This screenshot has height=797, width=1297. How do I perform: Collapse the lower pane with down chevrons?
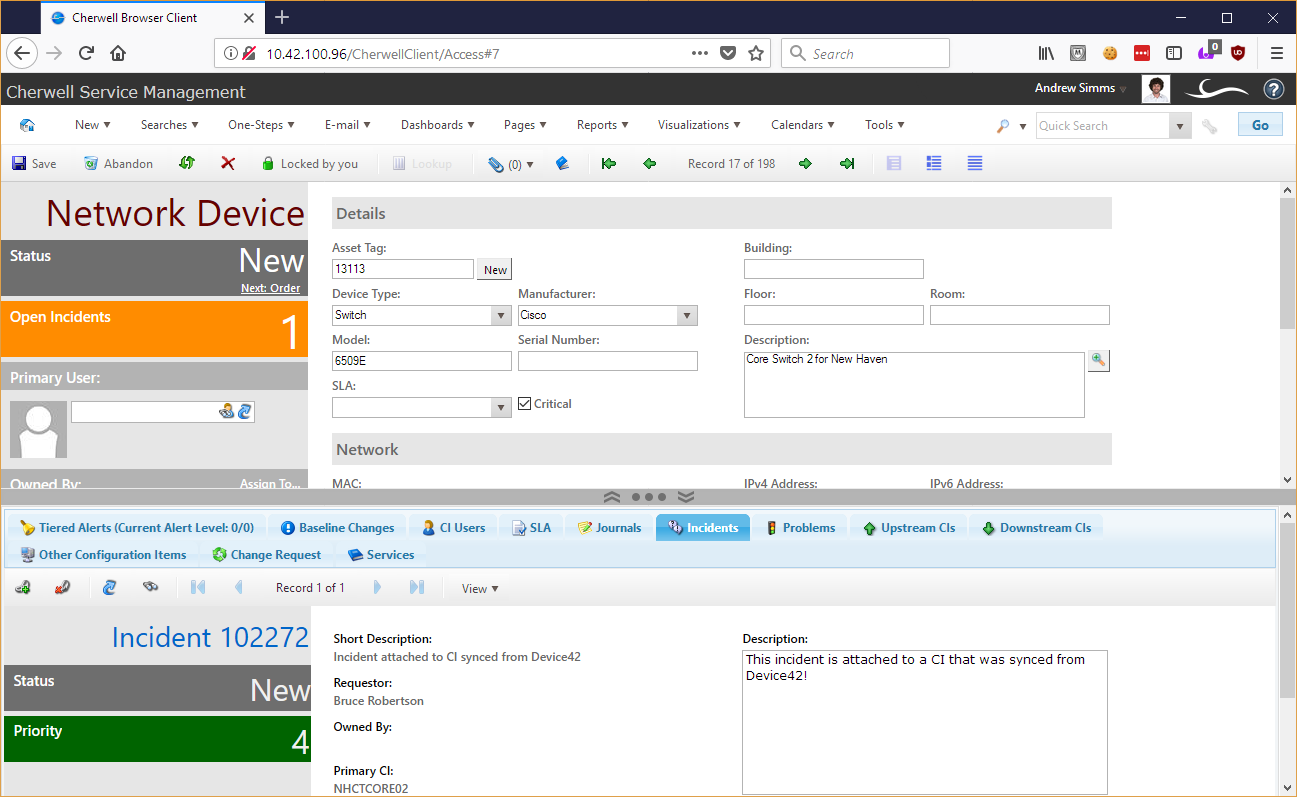(686, 497)
